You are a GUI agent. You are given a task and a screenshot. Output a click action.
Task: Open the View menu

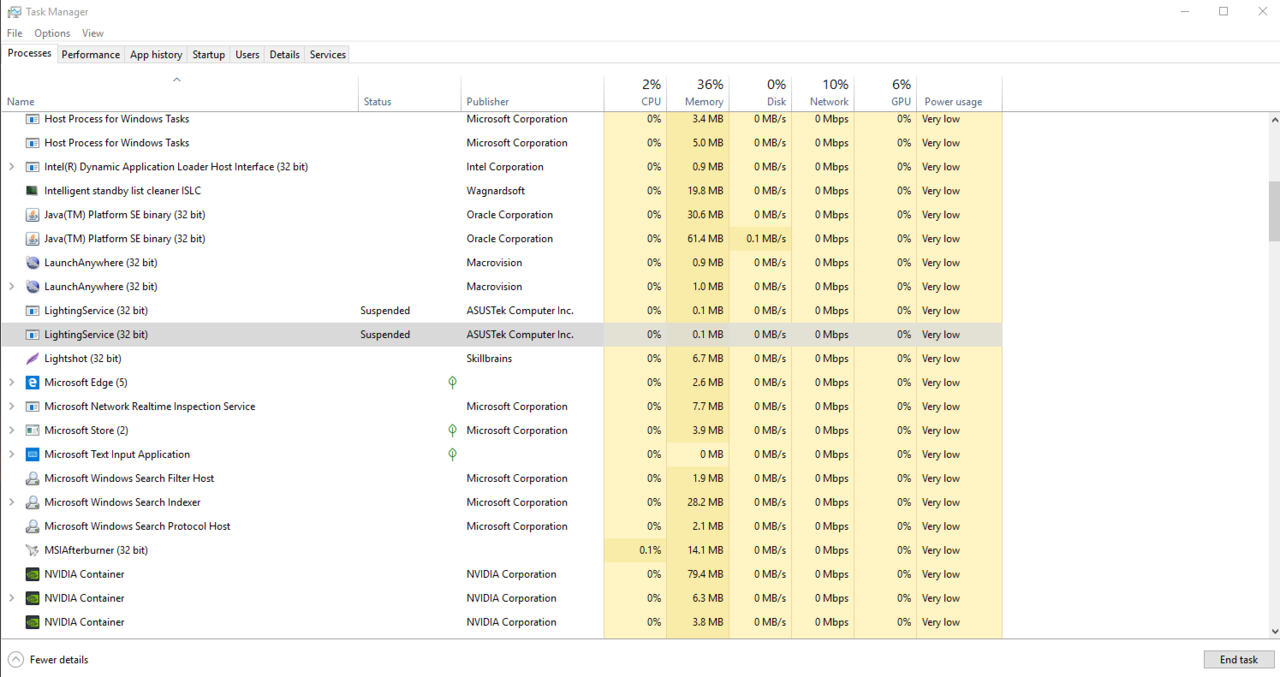(x=93, y=33)
